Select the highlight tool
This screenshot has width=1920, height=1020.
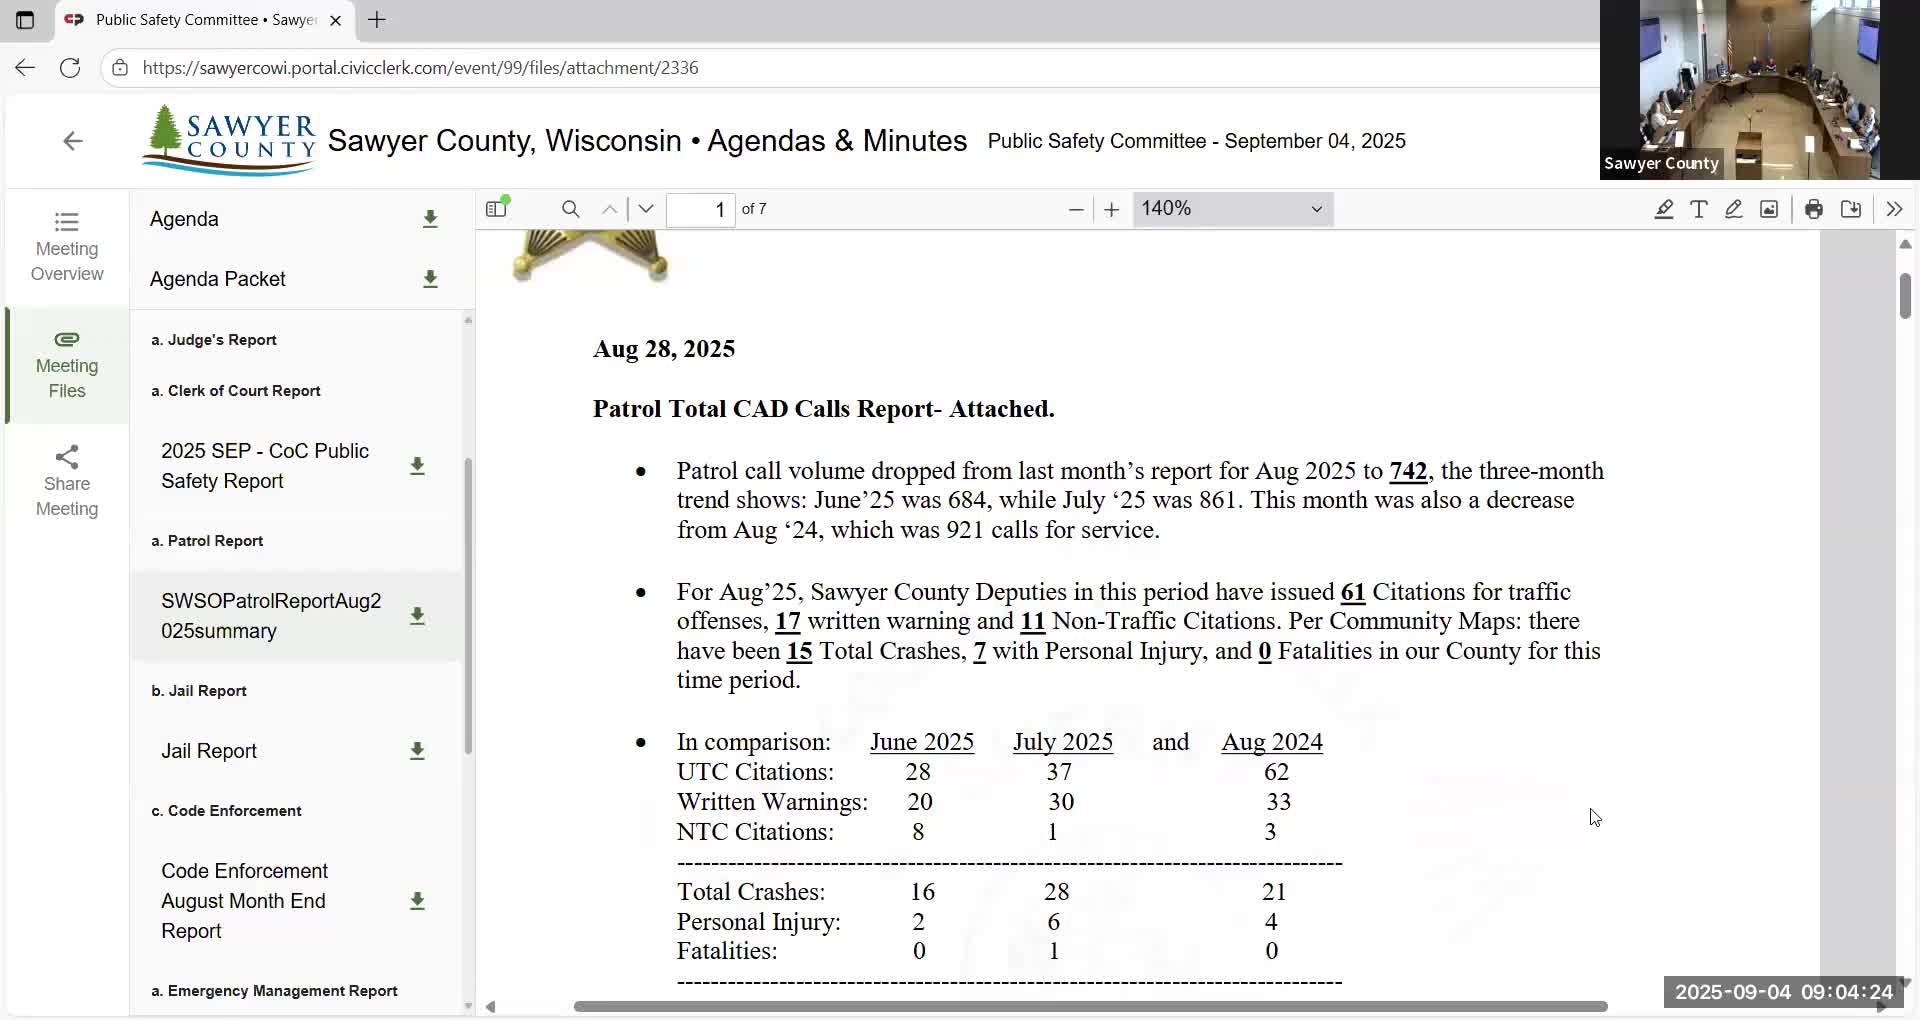pyautogui.click(x=1664, y=209)
